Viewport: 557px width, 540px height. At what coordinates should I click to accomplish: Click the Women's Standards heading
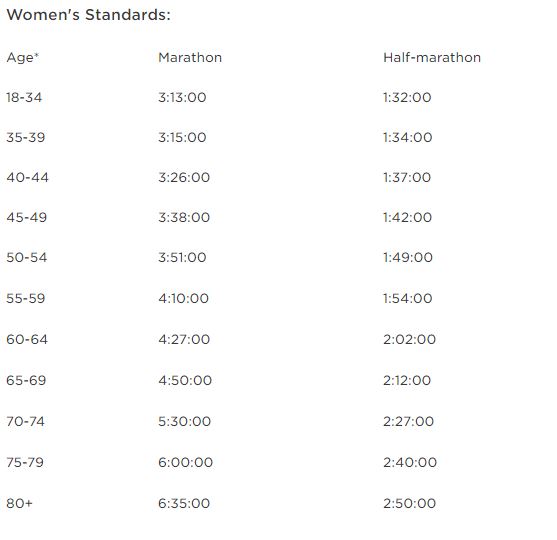pyautogui.click(x=88, y=15)
